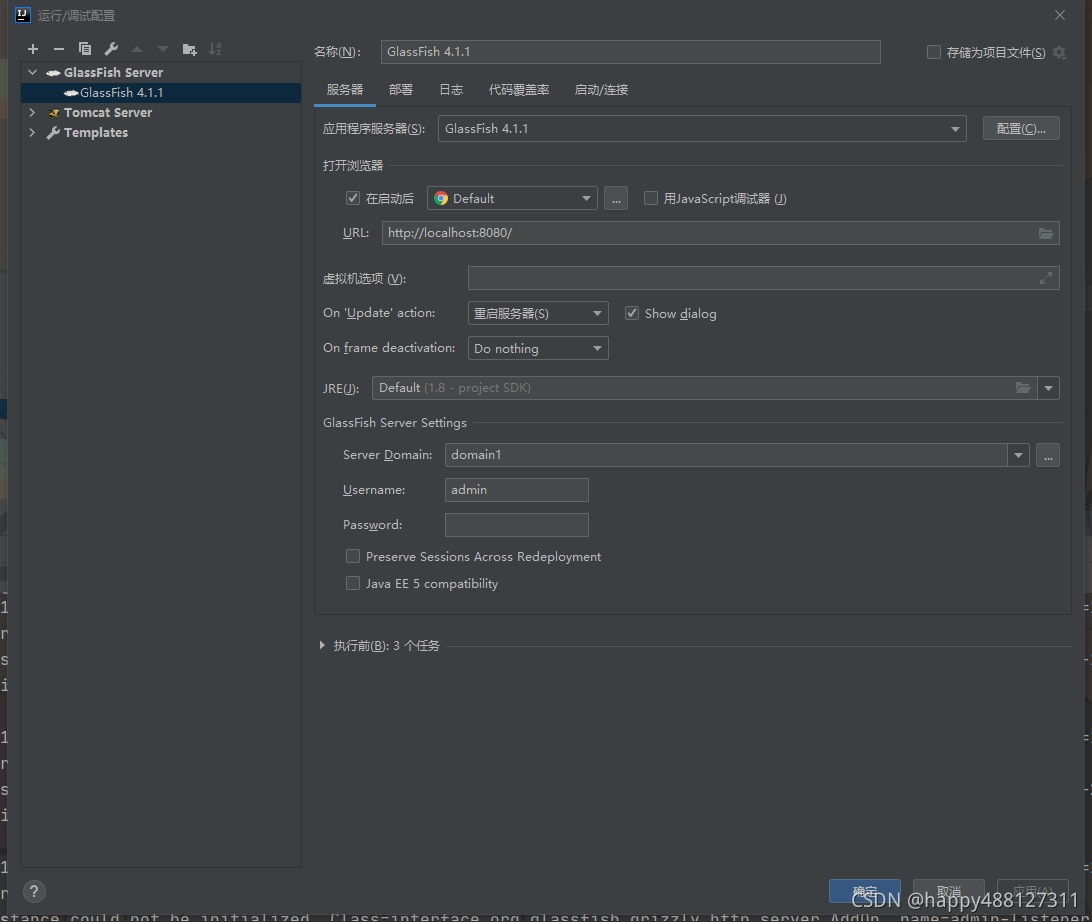
Task: Switch to the 日志 (Logs) tab
Action: pyautogui.click(x=451, y=90)
